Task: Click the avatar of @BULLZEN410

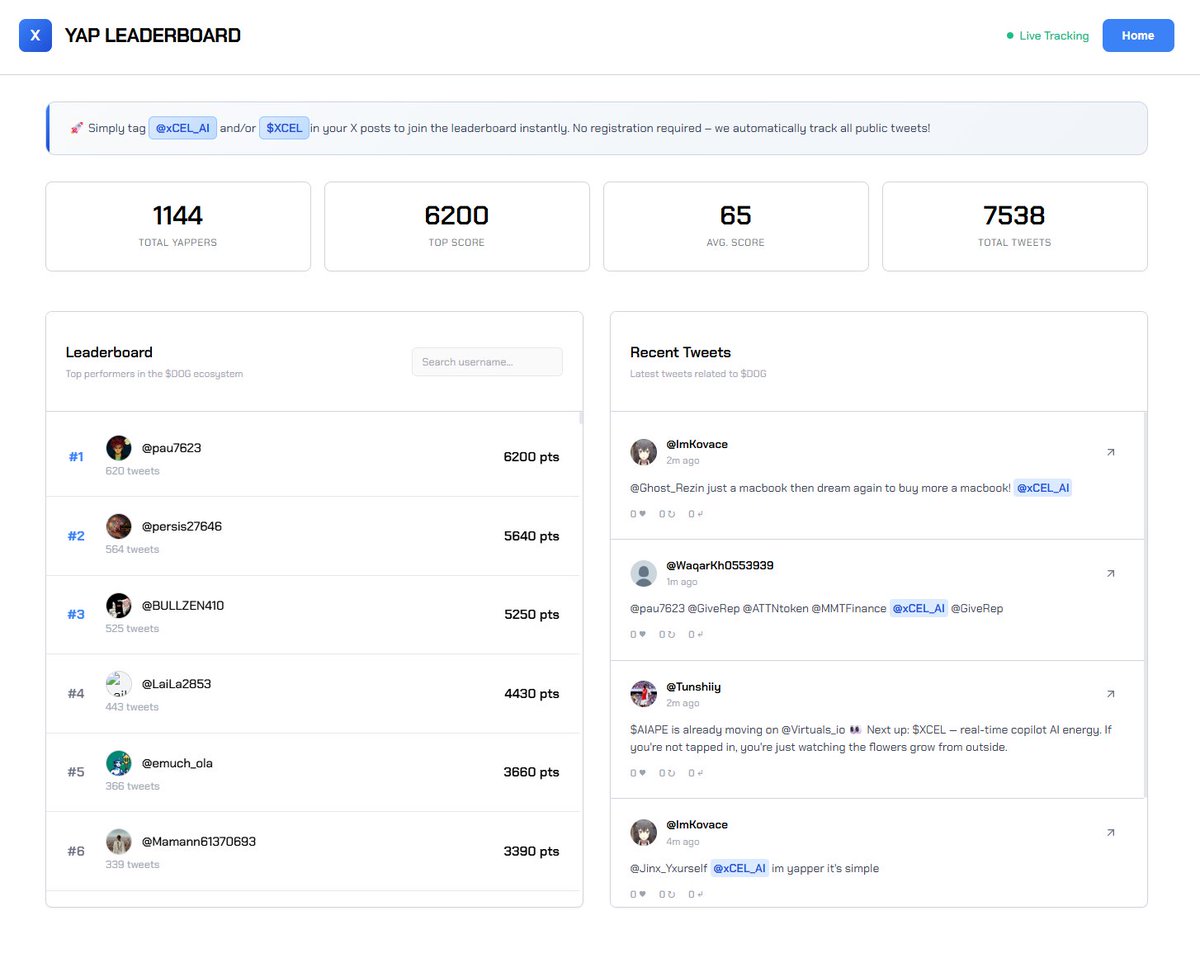Action: [119, 605]
